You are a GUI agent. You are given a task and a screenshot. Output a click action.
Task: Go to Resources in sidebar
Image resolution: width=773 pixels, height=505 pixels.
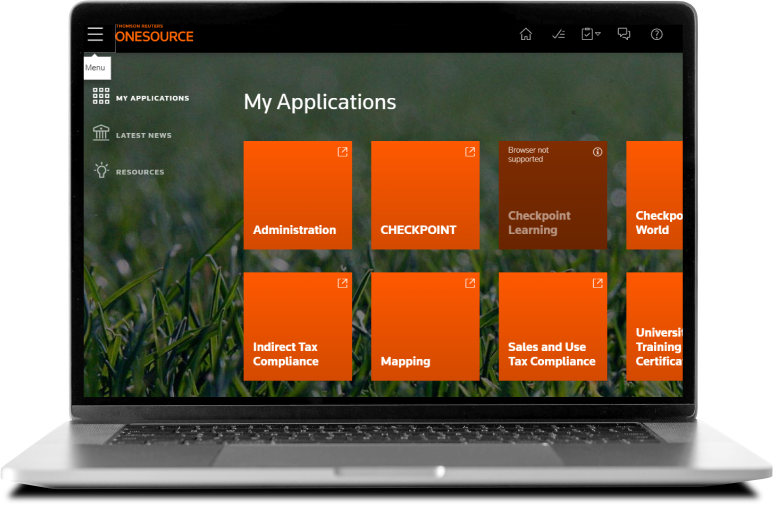pos(140,172)
